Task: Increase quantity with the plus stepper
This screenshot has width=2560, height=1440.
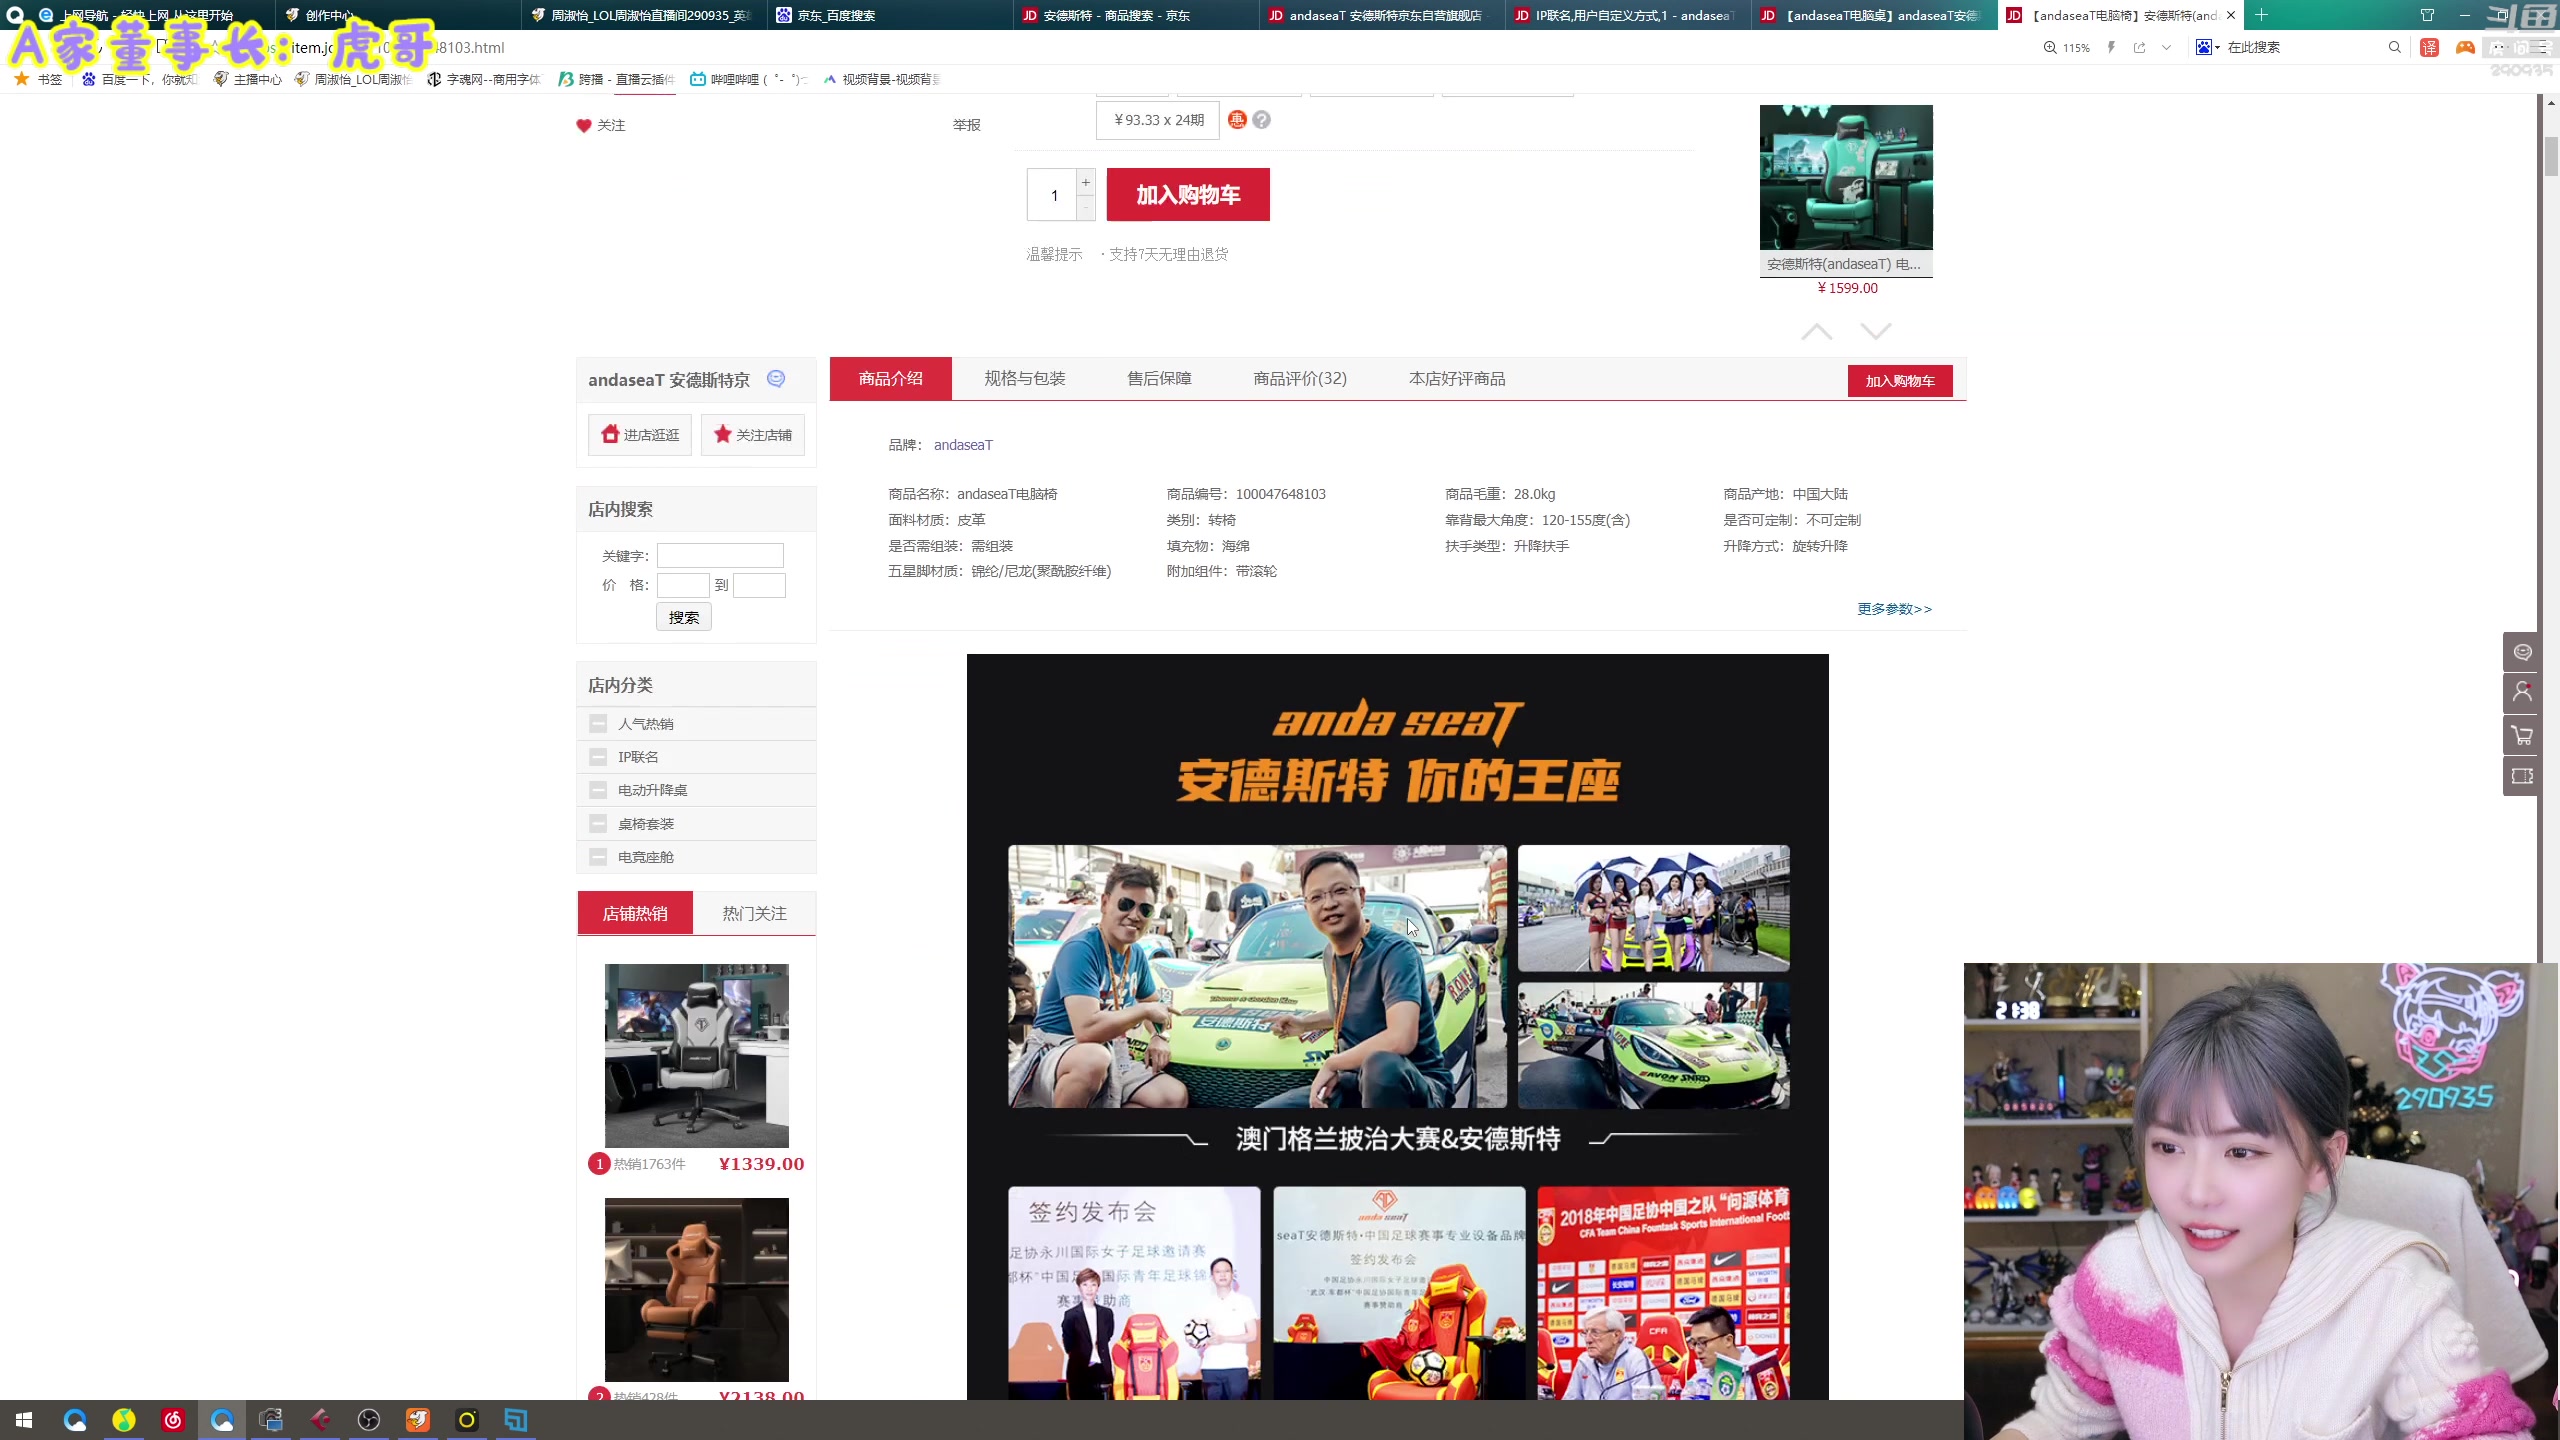Action: [1086, 182]
